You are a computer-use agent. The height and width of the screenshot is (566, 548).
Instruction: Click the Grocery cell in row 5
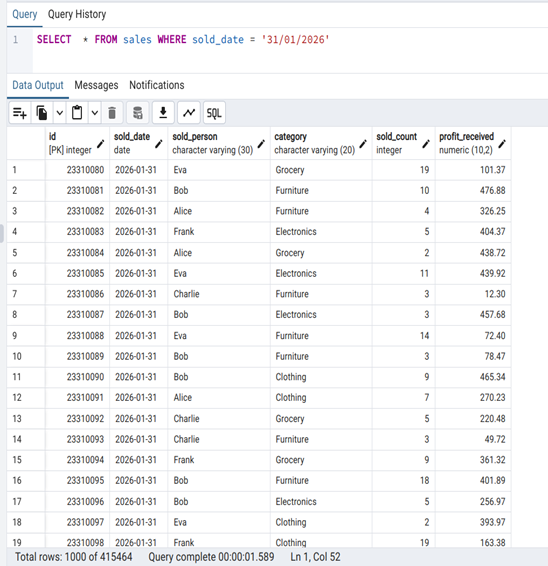(x=321, y=253)
